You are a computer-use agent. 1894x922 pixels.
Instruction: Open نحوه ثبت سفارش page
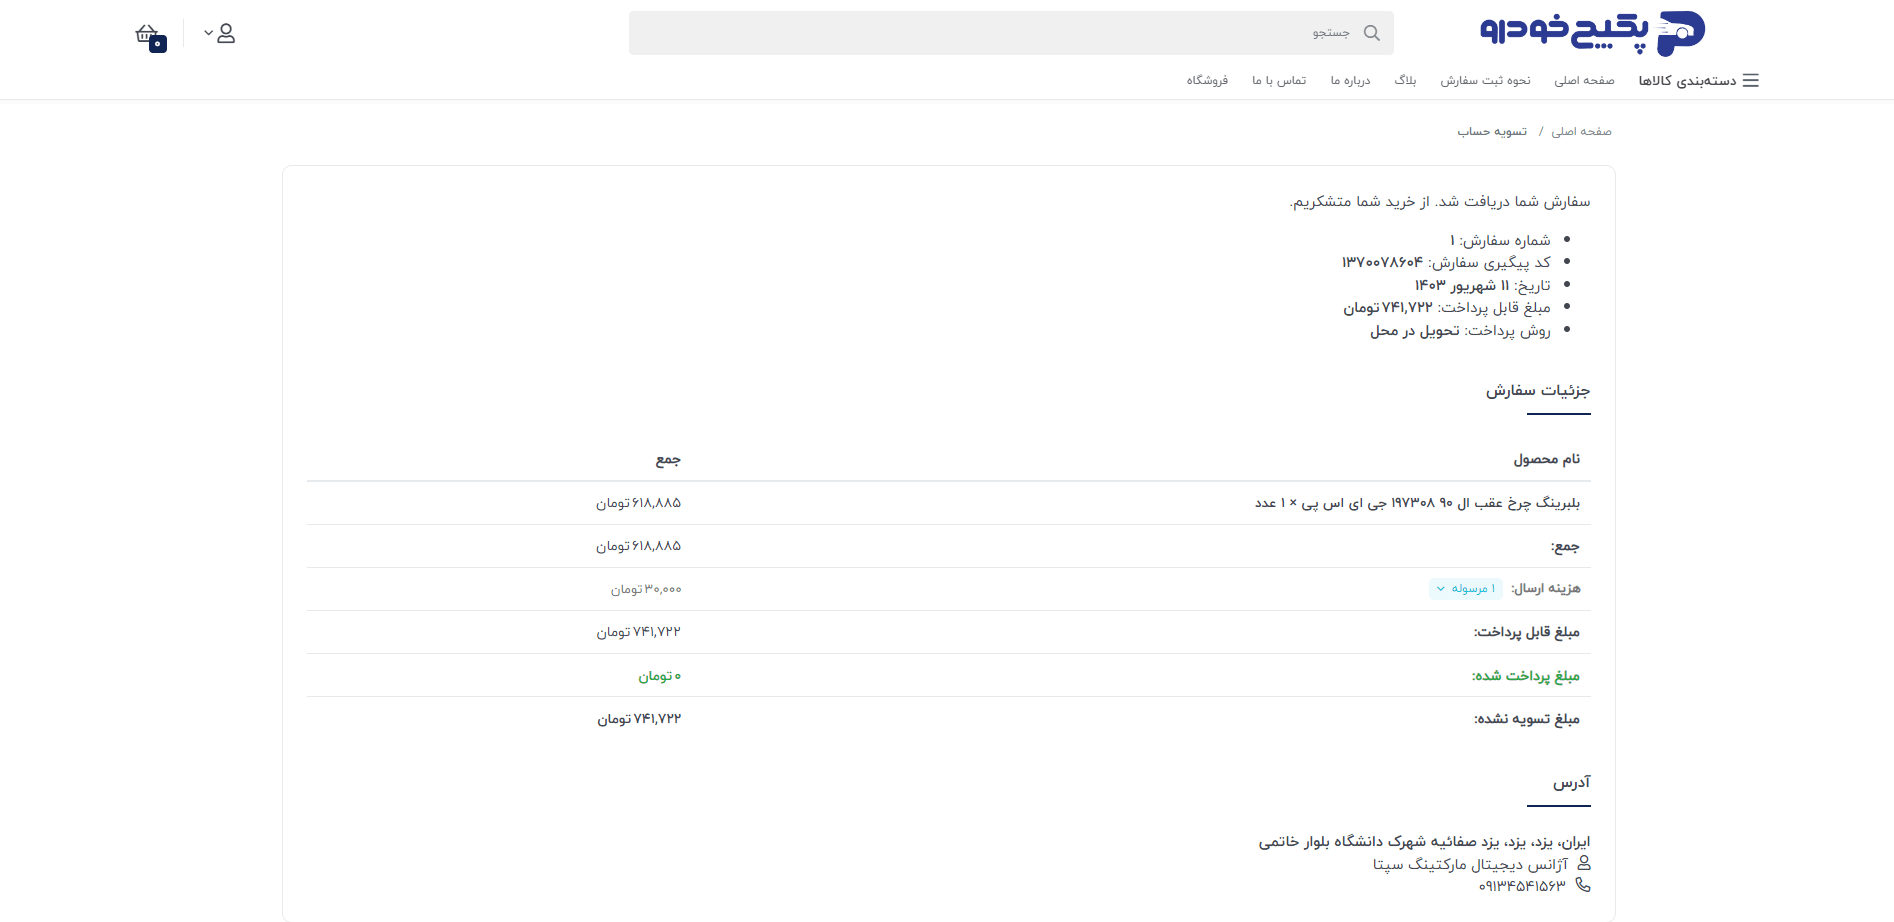(x=1485, y=80)
